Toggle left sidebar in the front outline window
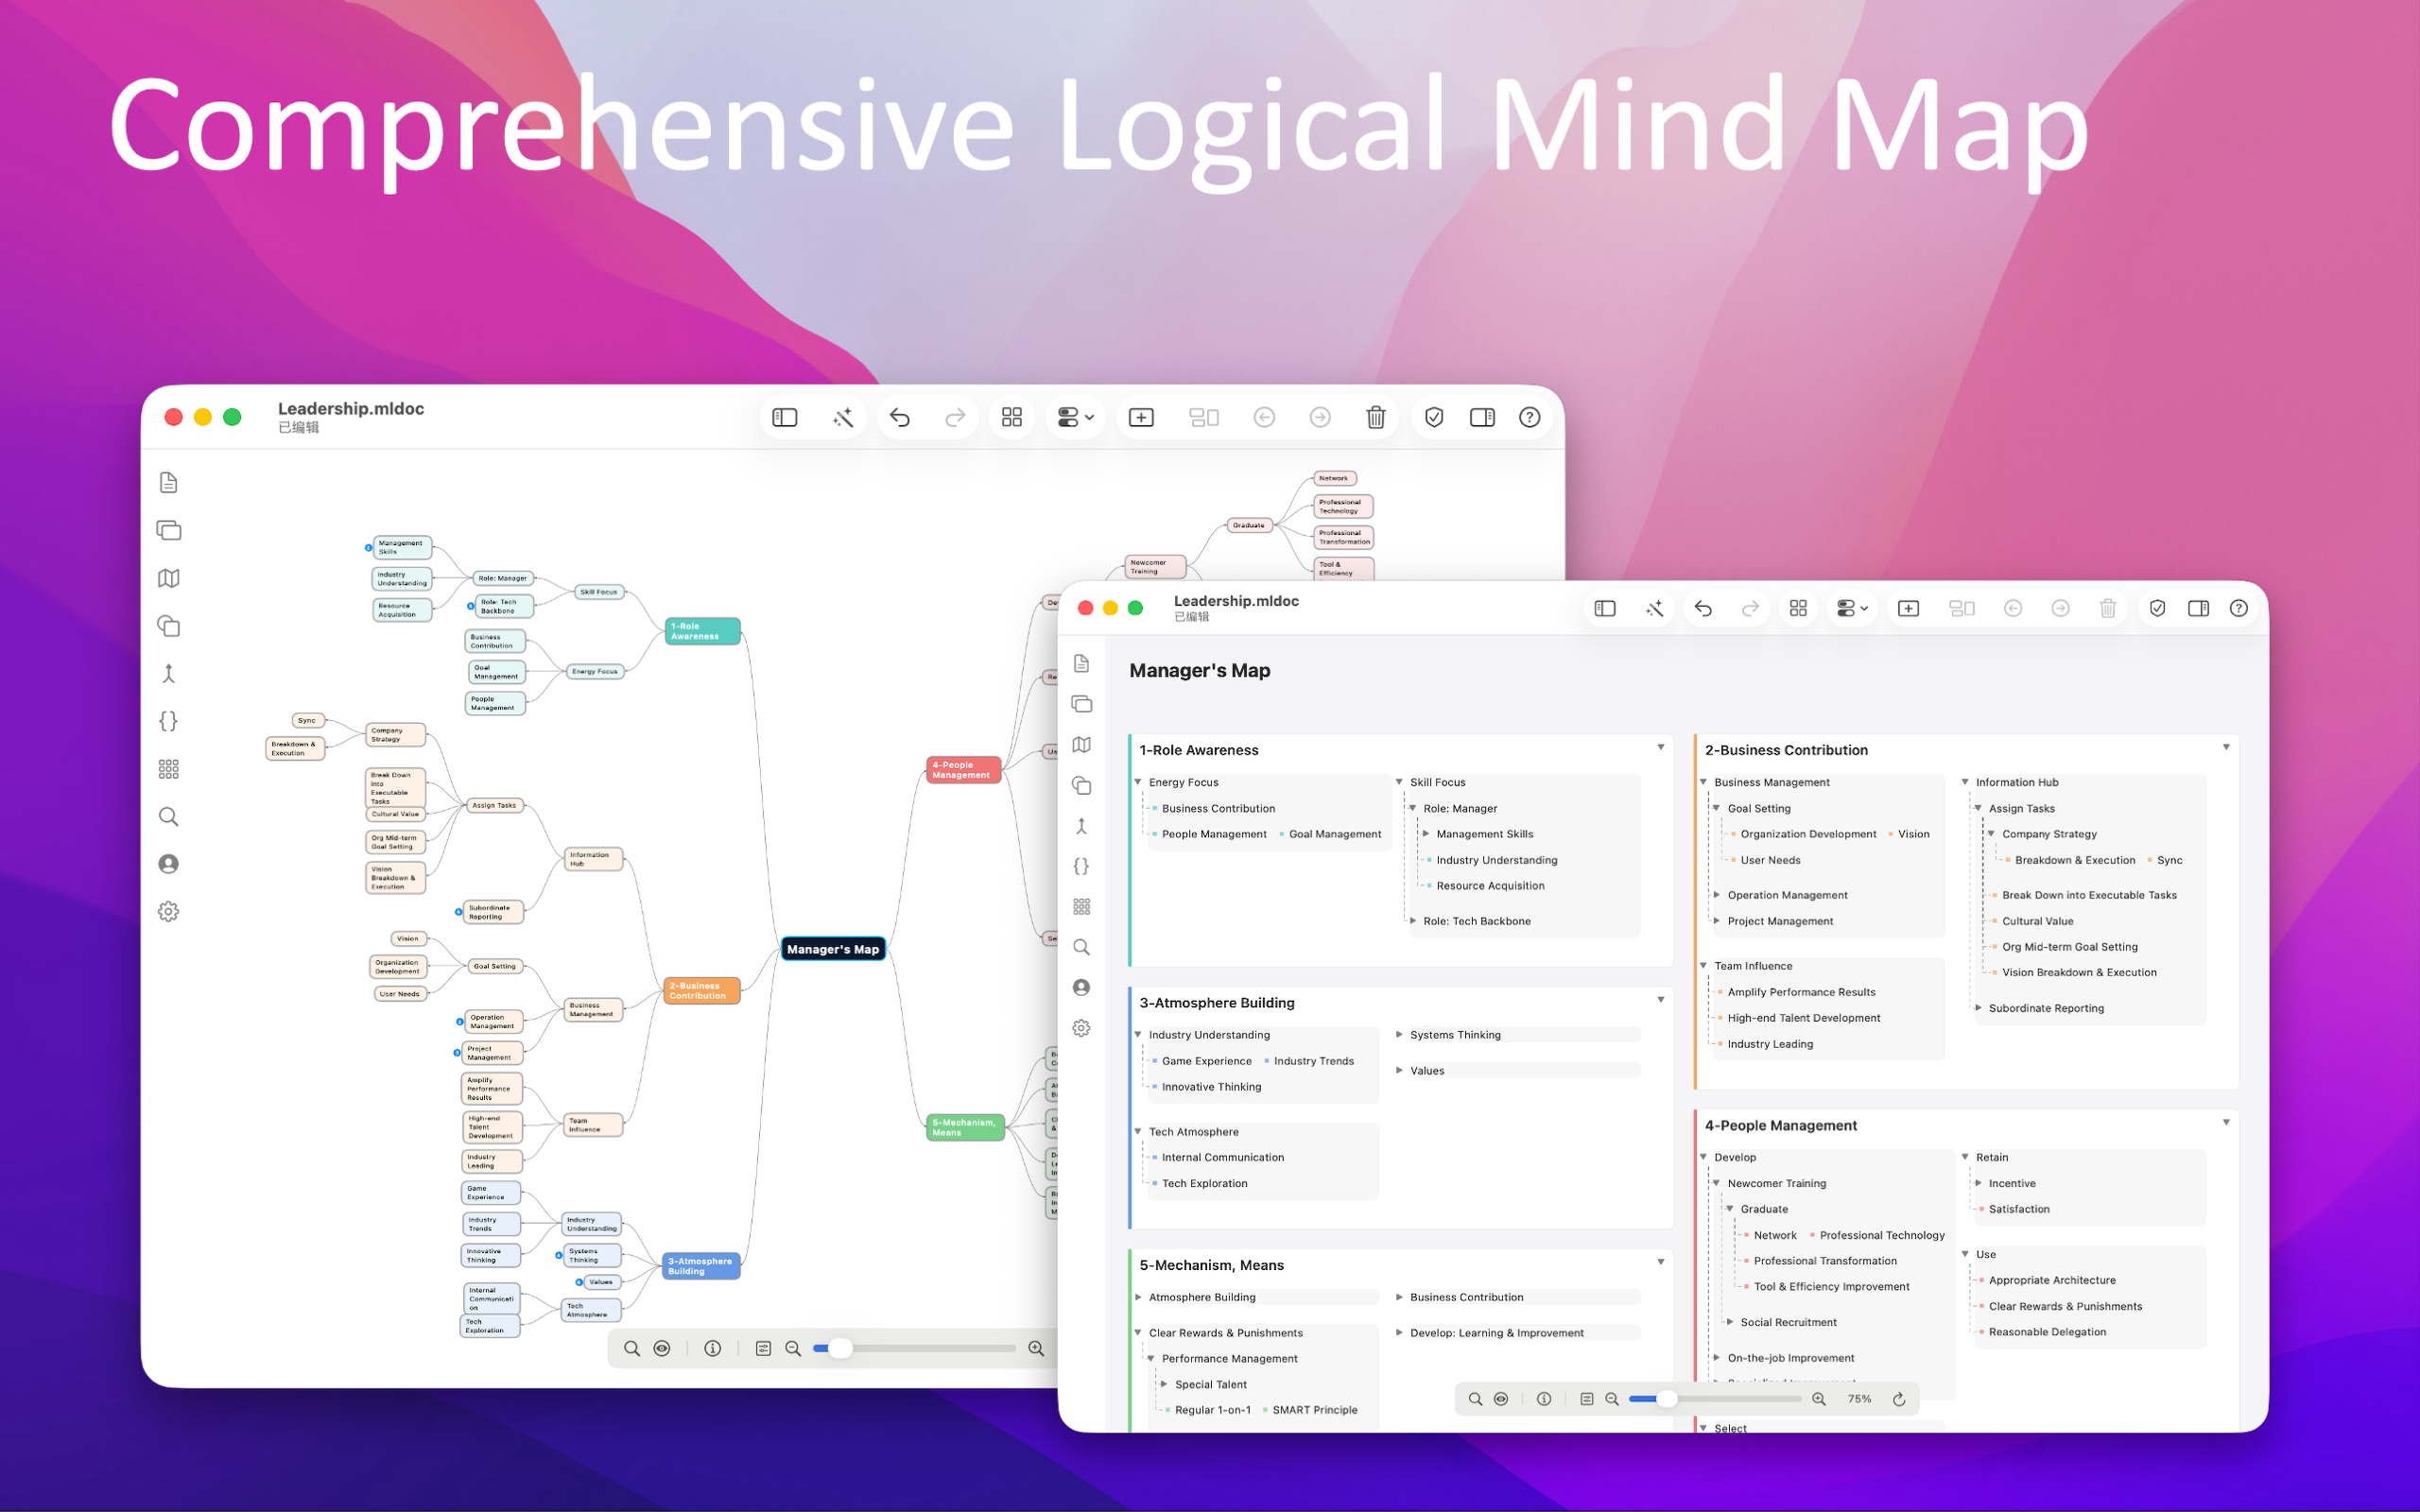Viewport: 2420px width, 1512px height. [1605, 608]
